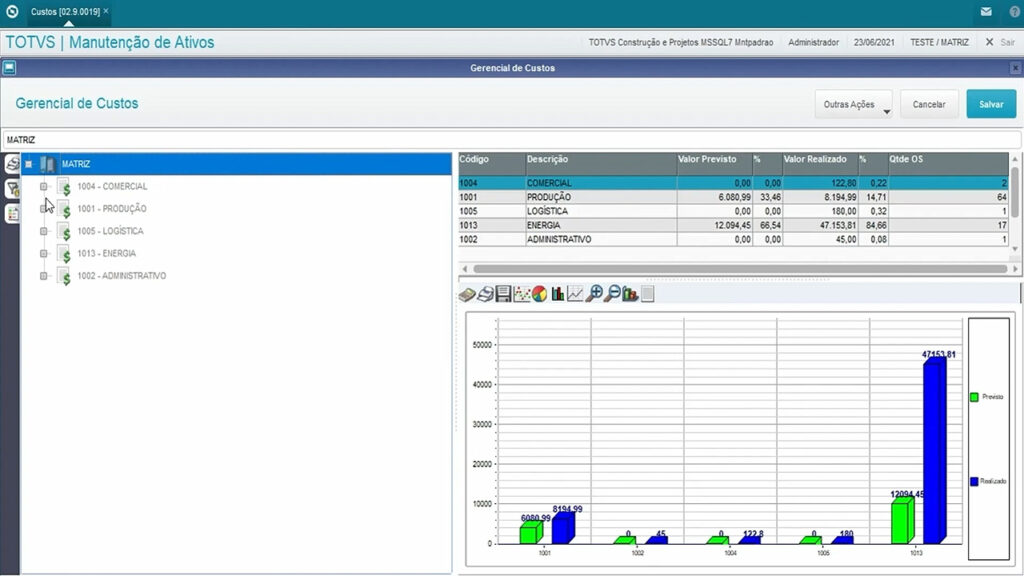Toggle the 3D bar chart icon
This screenshot has width=1024, height=576.
tap(630, 295)
